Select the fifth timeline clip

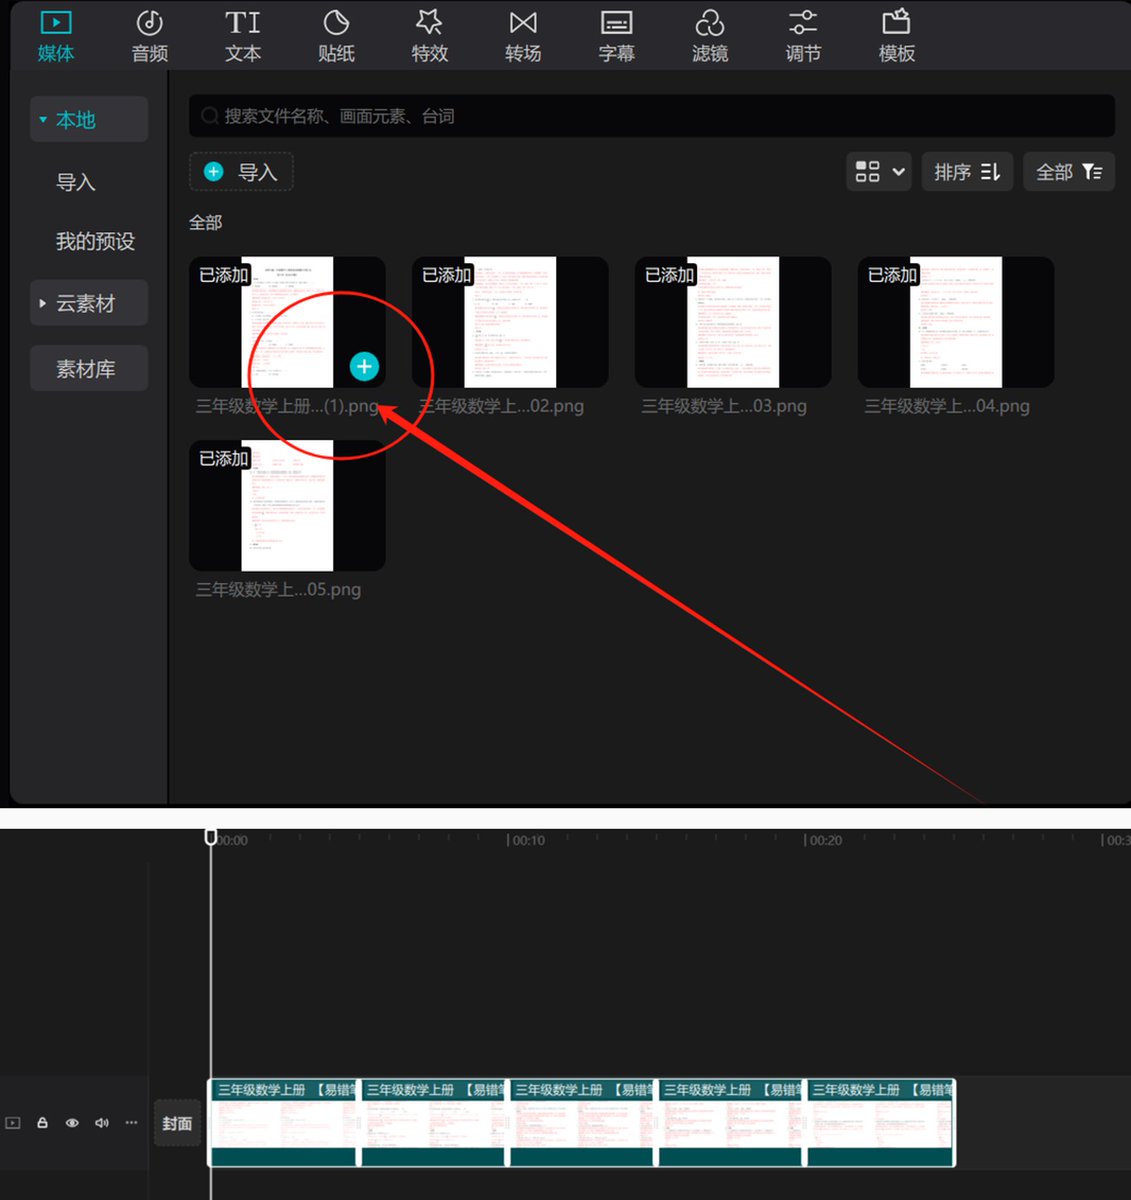881,1122
